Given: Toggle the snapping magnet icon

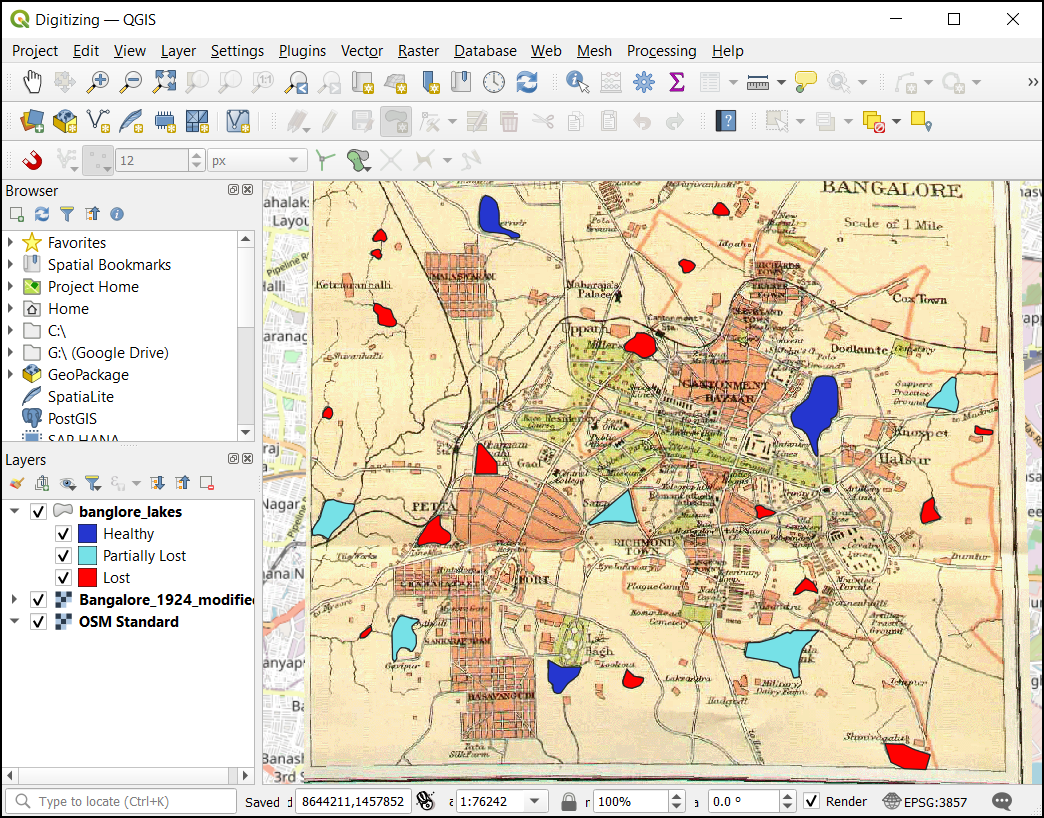Looking at the screenshot, I should tap(32, 160).
